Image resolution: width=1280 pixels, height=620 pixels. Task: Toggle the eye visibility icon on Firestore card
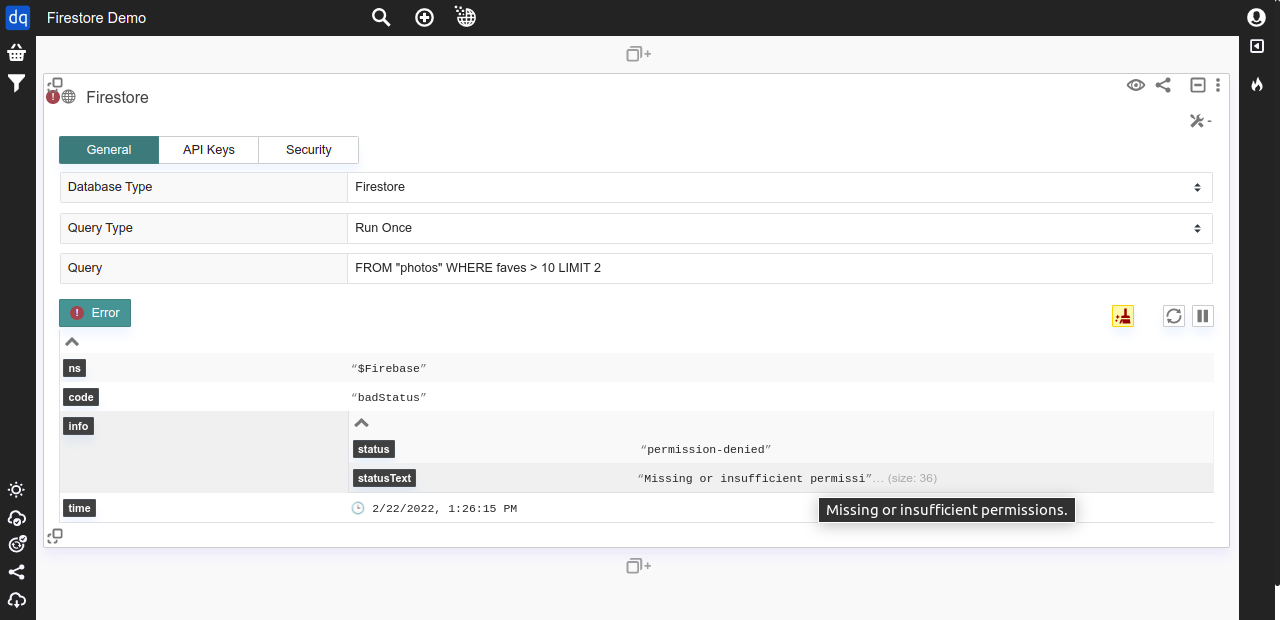pos(1136,85)
